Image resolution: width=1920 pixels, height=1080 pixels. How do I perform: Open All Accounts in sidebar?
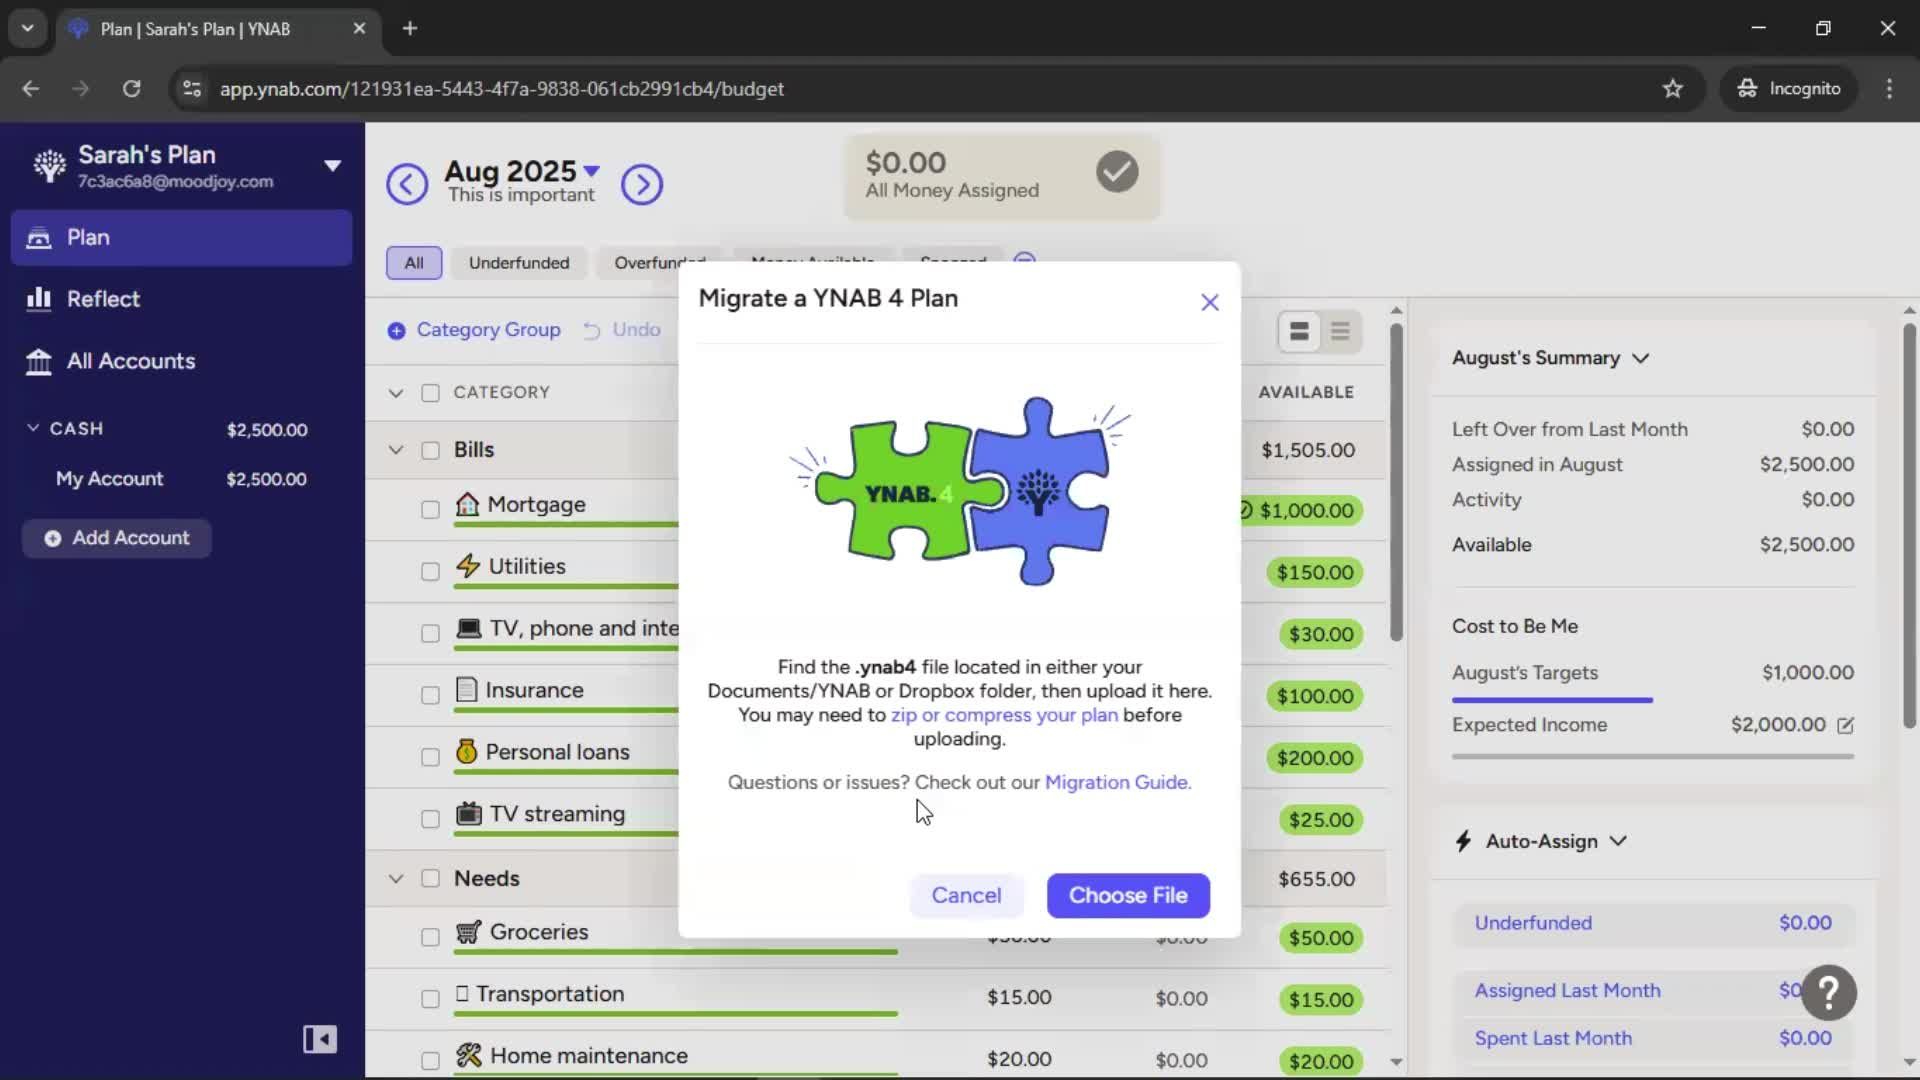pos(181,361)
